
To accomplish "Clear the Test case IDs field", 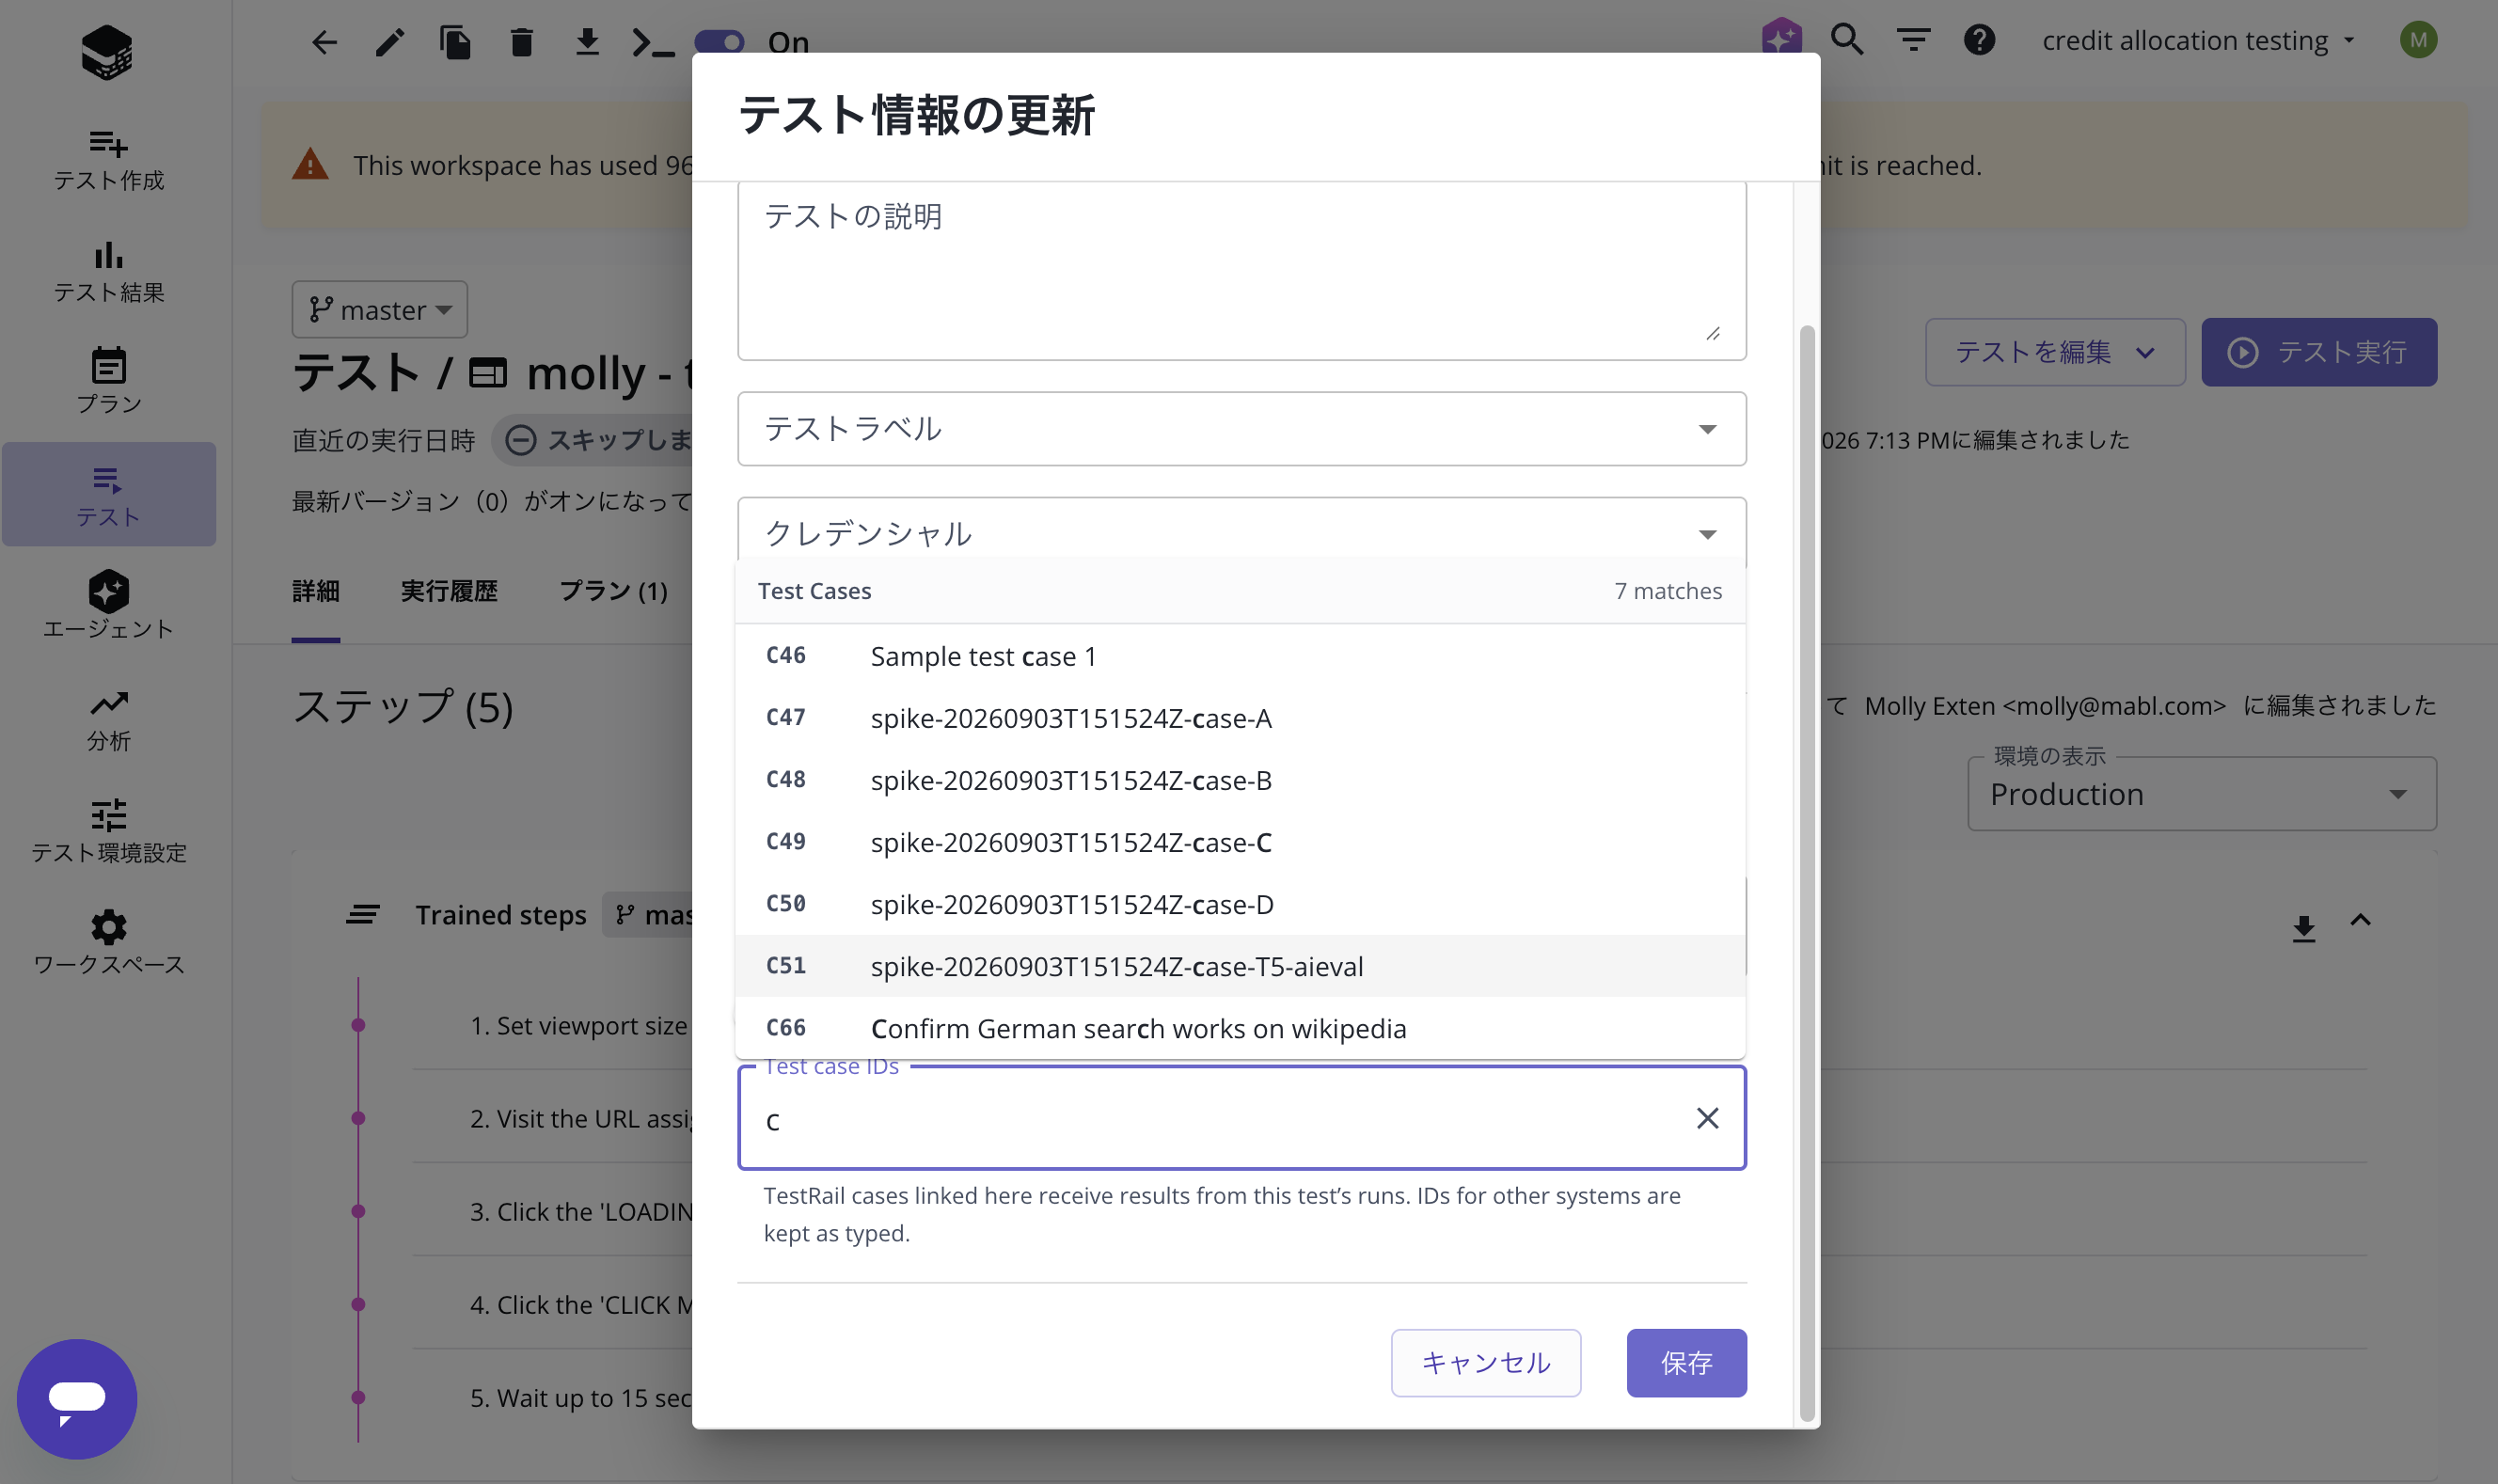I will [x=1707, y=1118].
